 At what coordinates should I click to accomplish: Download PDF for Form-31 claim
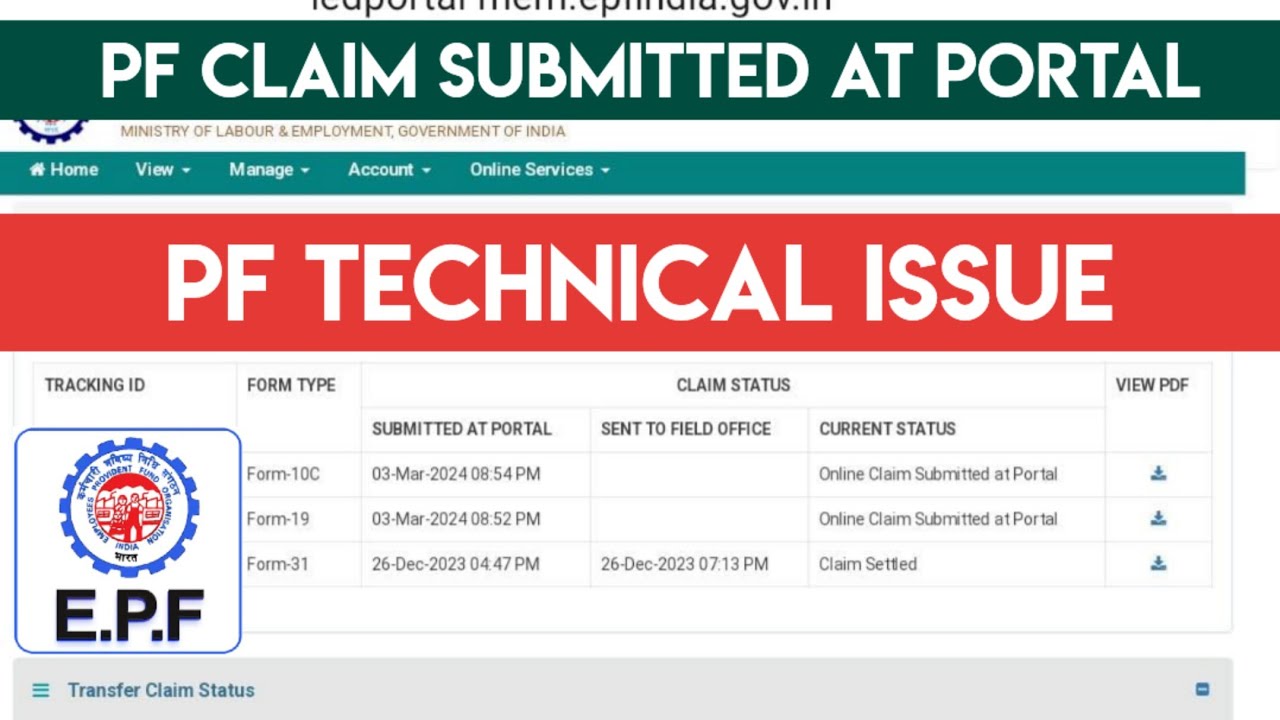point(1158,564)
